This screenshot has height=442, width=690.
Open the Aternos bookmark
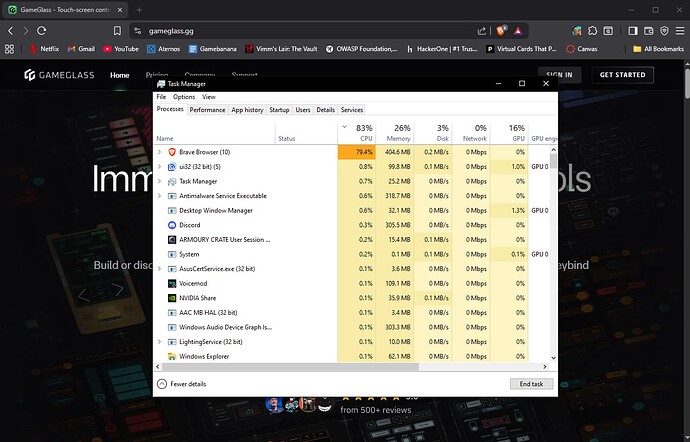164,49
